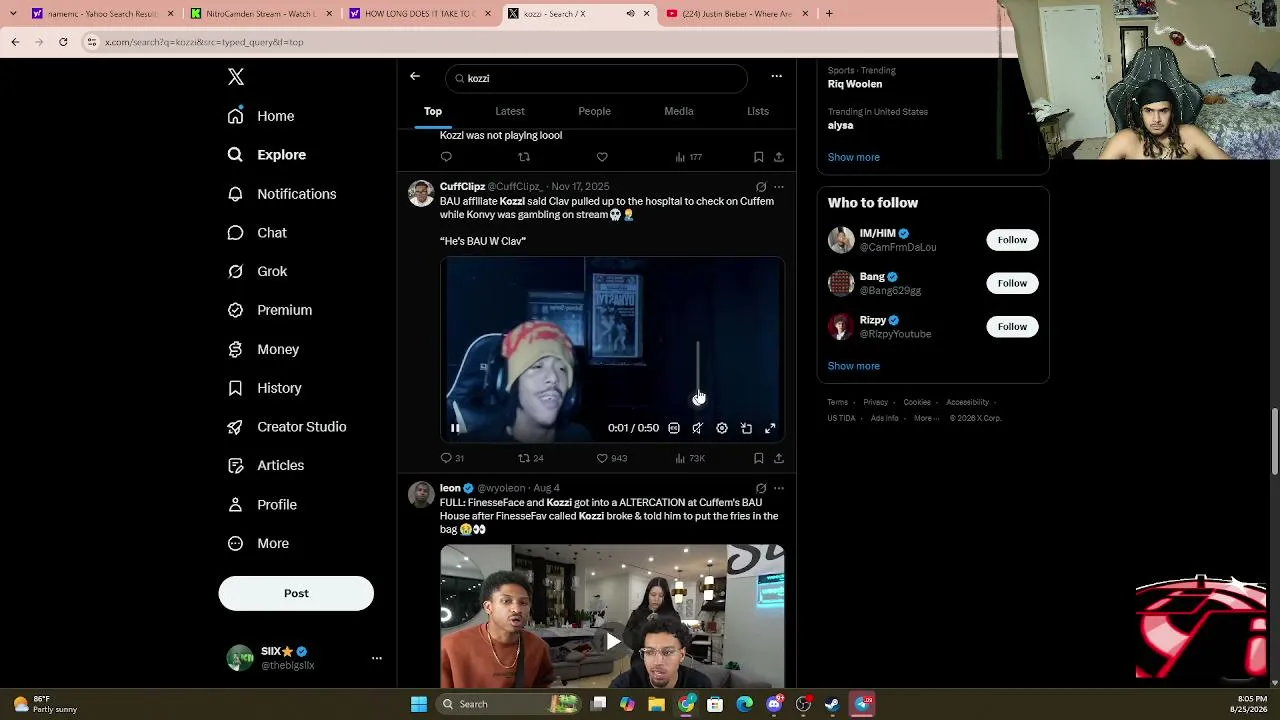Switch to the Lists tab
Screen dimensions: 1280x720
758,111
